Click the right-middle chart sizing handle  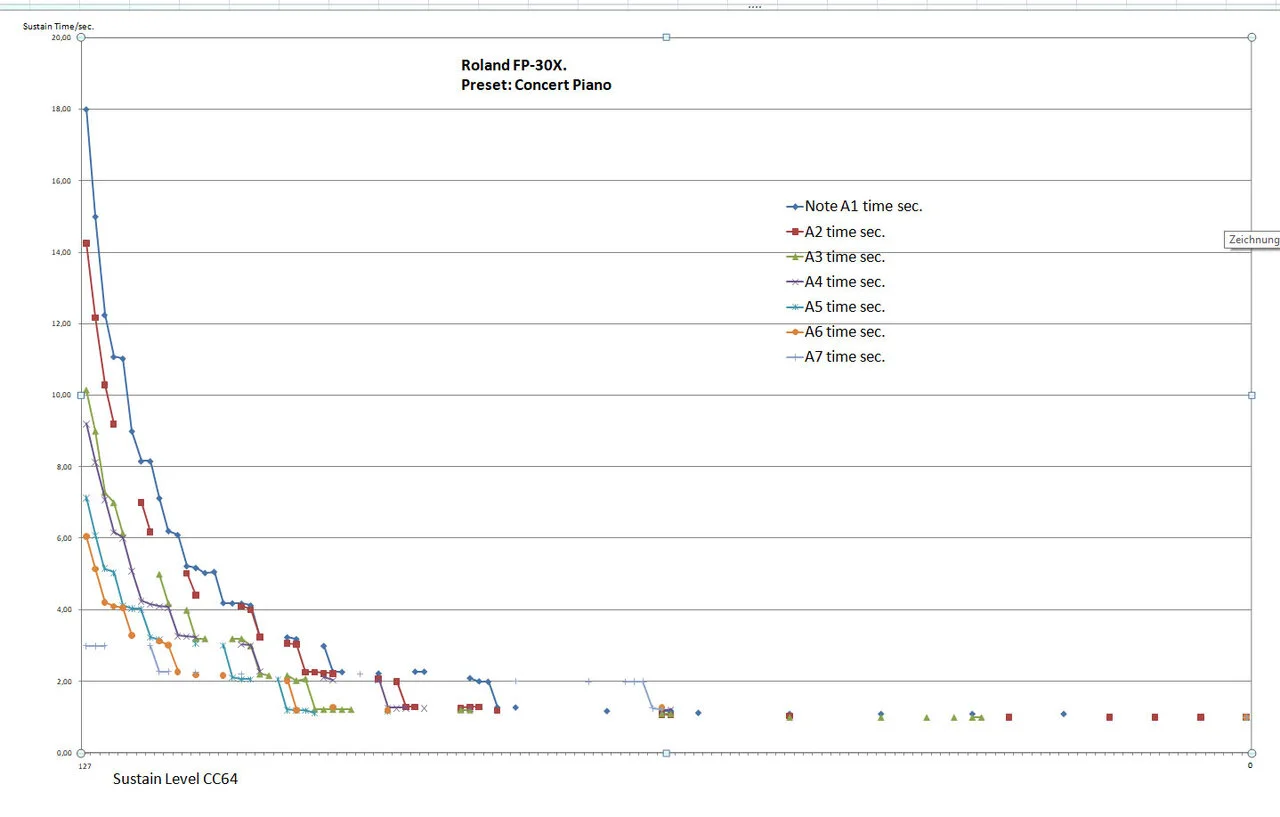point(1251,395)
